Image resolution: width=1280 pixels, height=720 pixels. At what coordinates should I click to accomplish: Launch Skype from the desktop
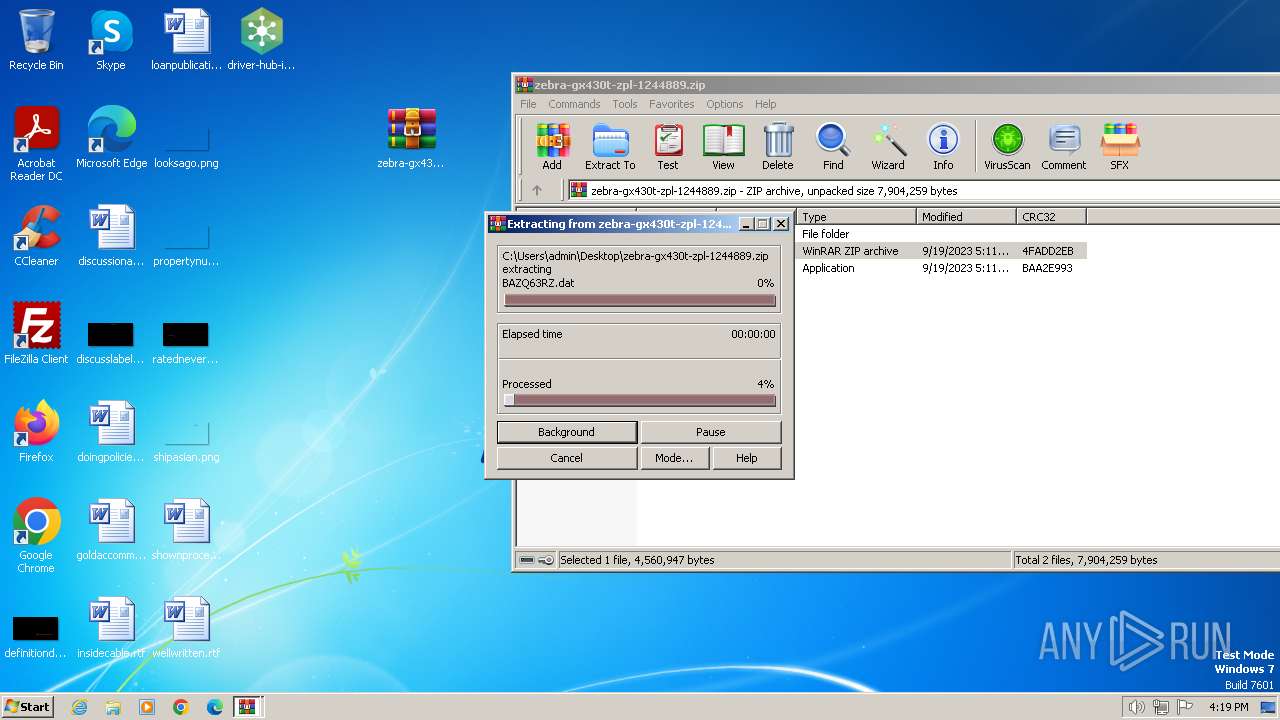coord(110,40)
